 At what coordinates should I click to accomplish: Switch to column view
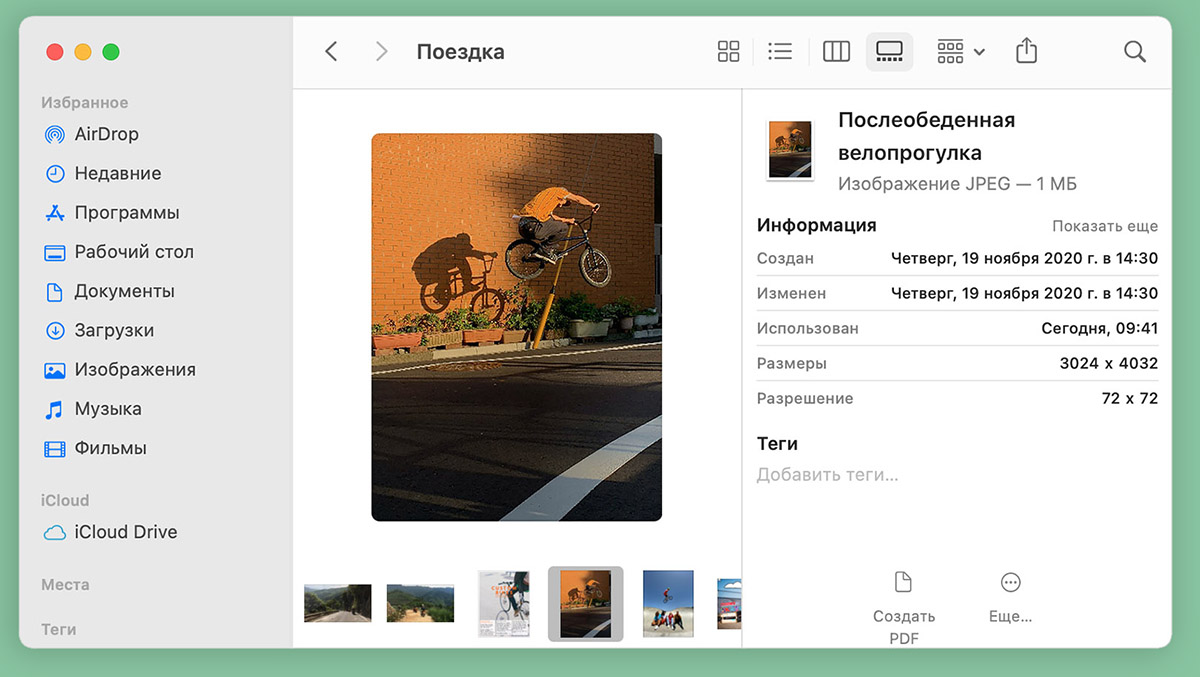[836, 52]
